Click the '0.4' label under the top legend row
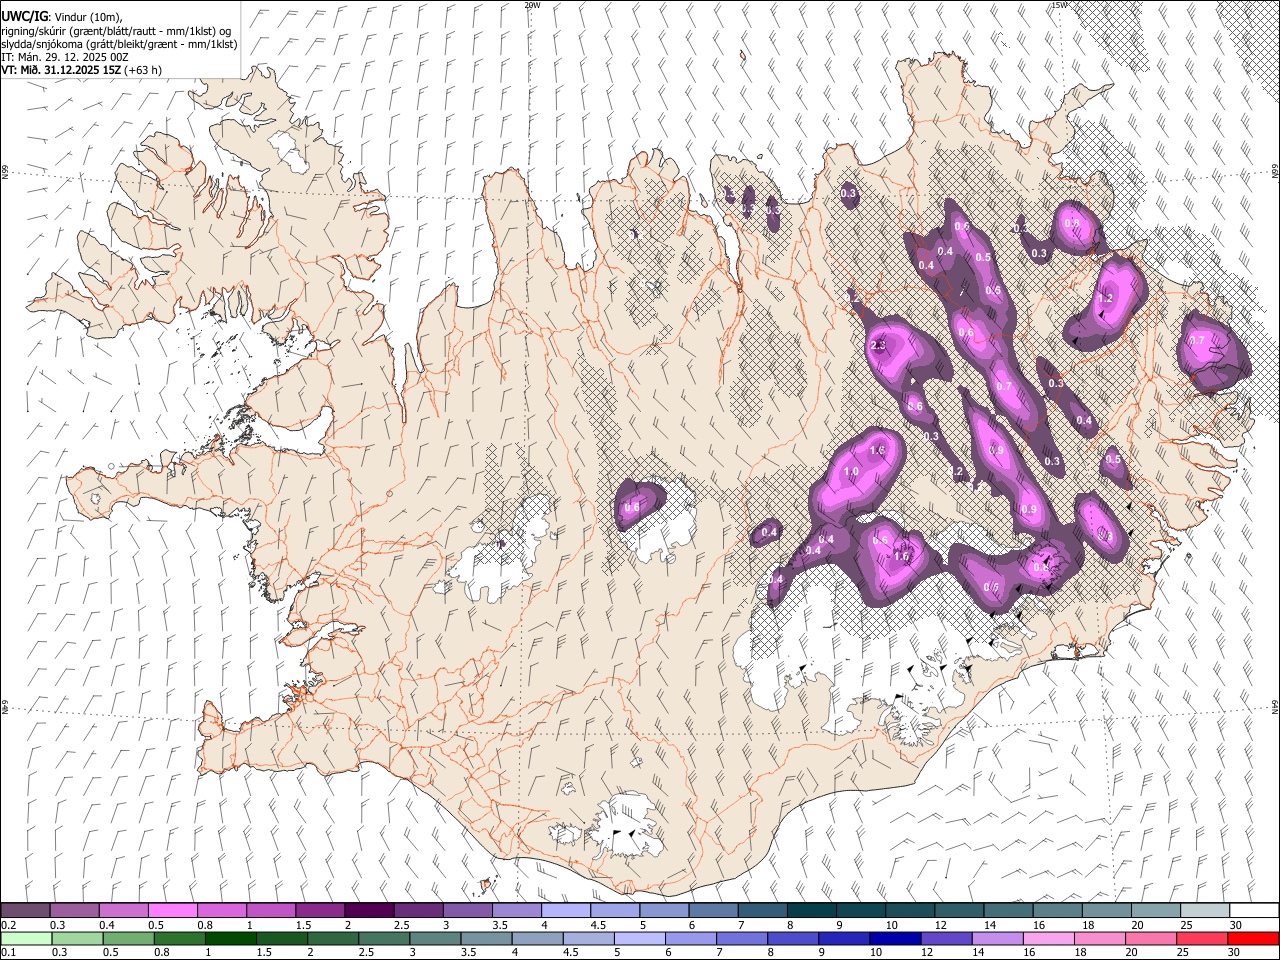 [x=107, y=924]
